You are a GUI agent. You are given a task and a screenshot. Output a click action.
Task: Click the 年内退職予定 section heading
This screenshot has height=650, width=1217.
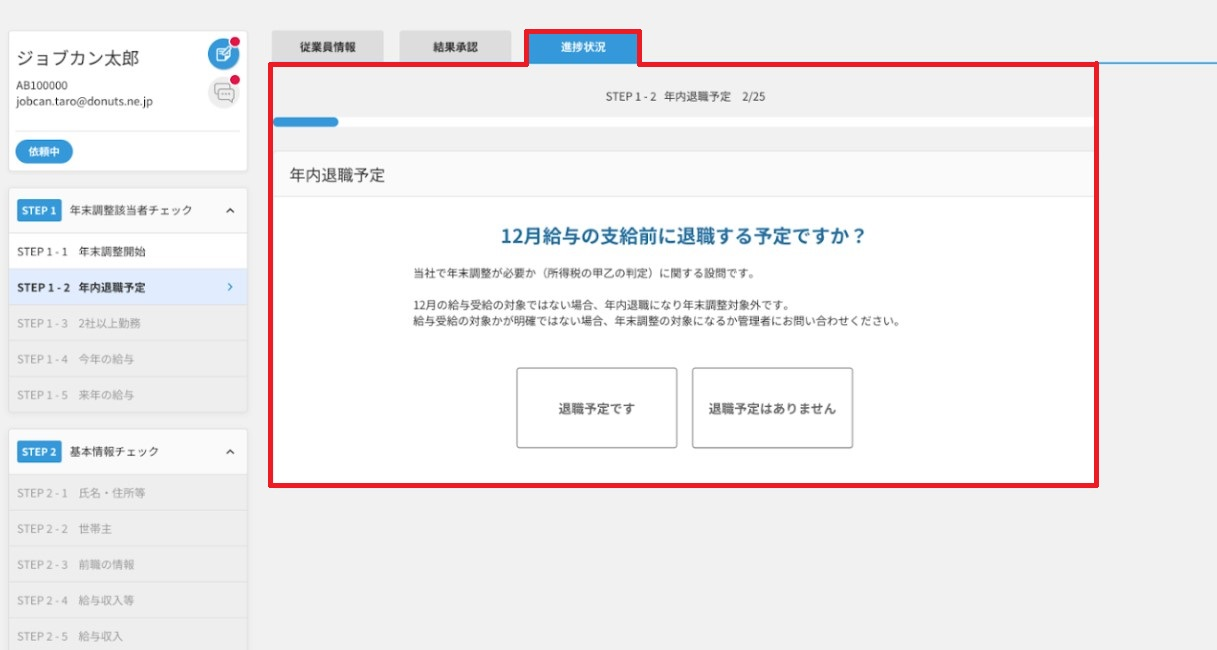(x=337, y=175)
